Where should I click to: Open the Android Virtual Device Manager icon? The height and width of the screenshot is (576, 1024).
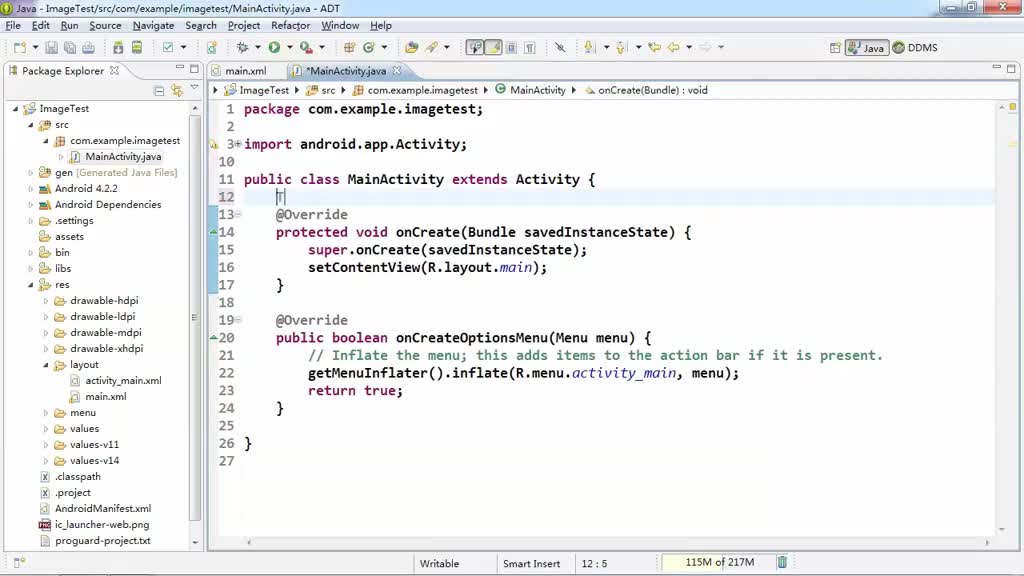pyautogui.click(x=136, y=48)
